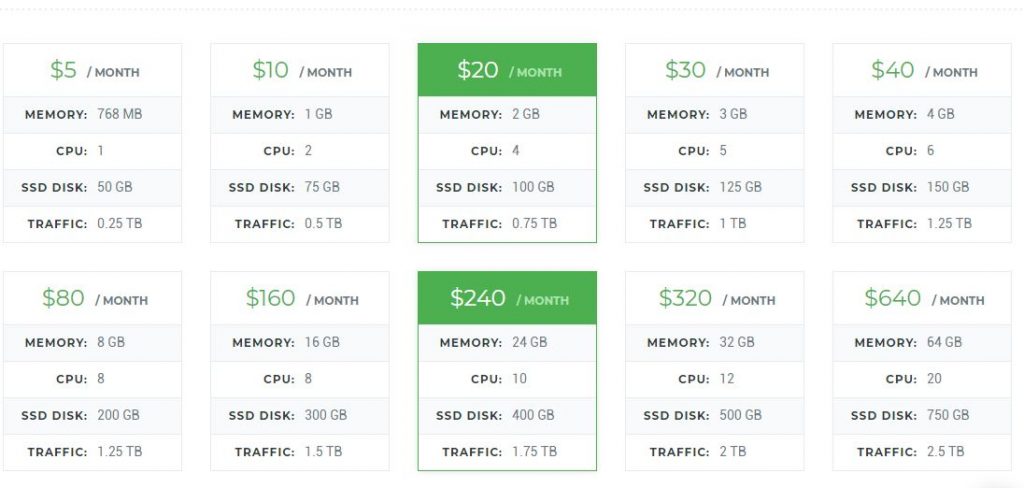Select the $5 / month plan header
1024x488 pixels.
[x=93, y=71]
